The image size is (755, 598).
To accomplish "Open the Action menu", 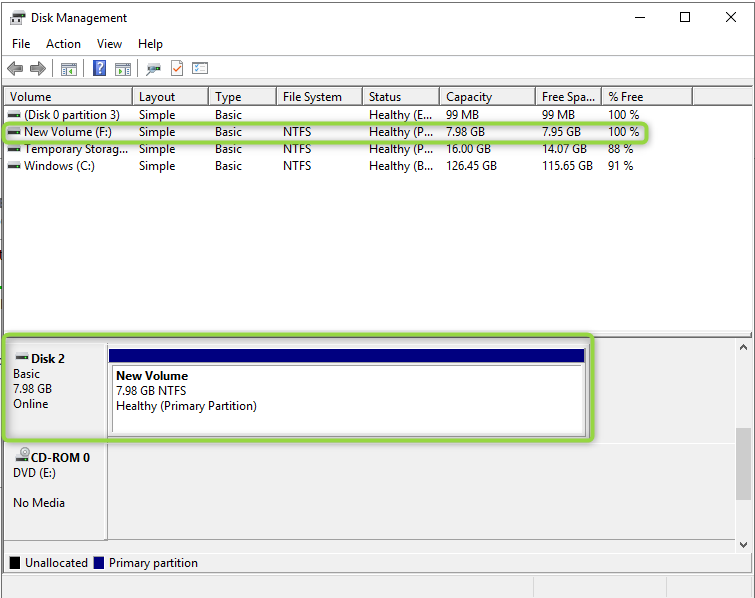I will coord(63,44).
